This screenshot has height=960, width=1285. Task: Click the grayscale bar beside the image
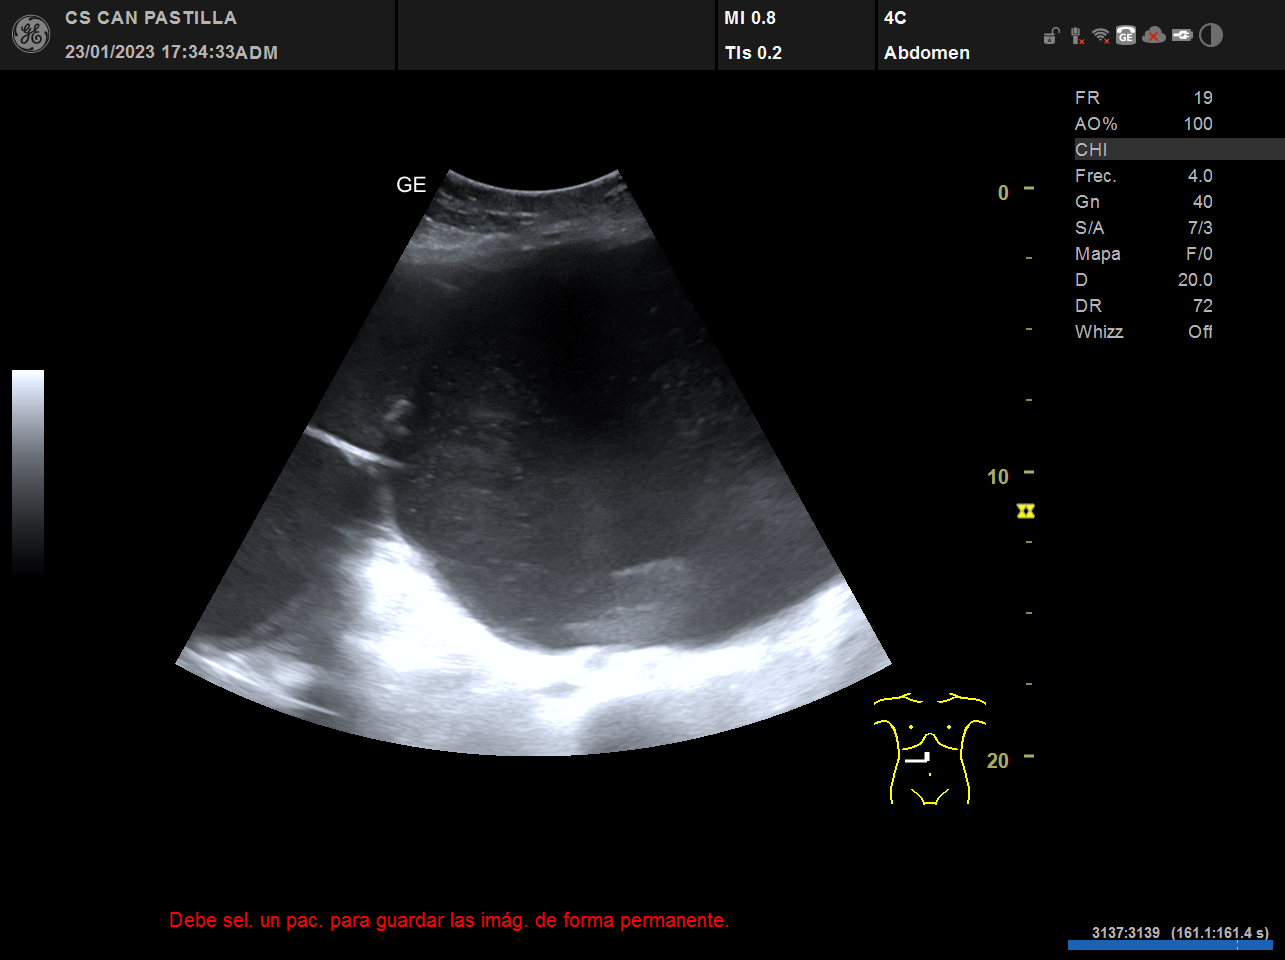click(28, 470)
